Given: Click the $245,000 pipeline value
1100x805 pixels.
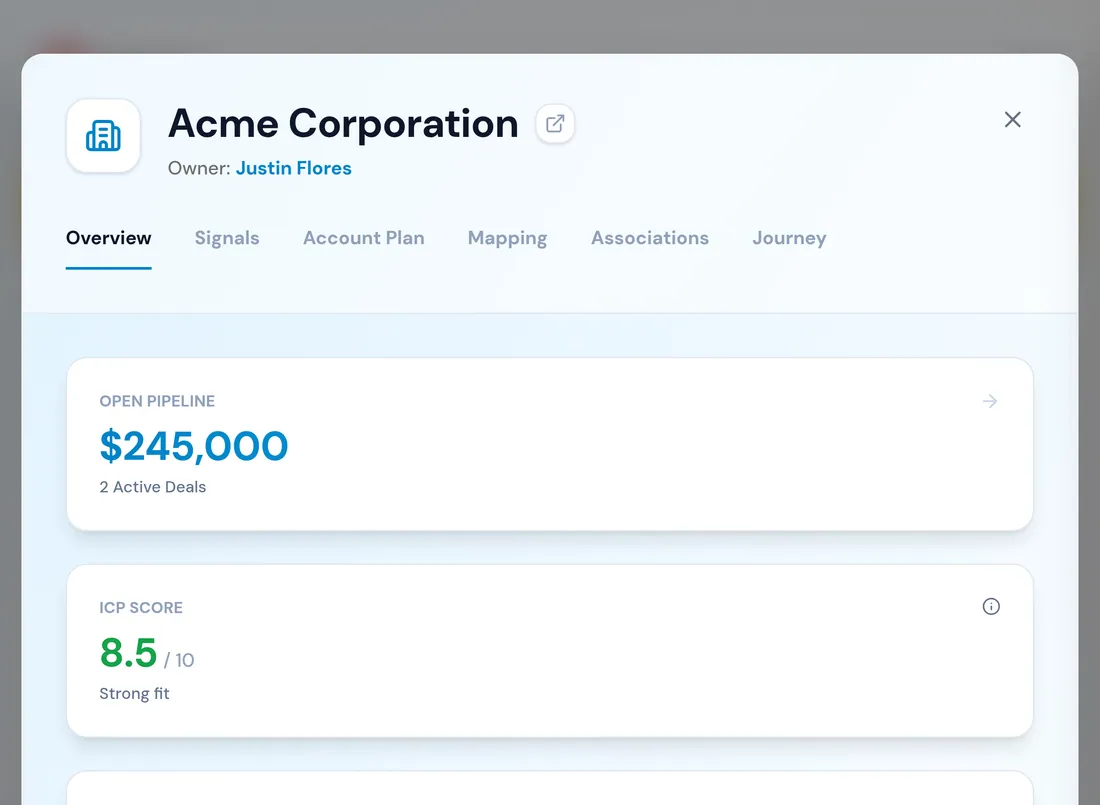Looking at the screenshot, I should click(194, 446).
